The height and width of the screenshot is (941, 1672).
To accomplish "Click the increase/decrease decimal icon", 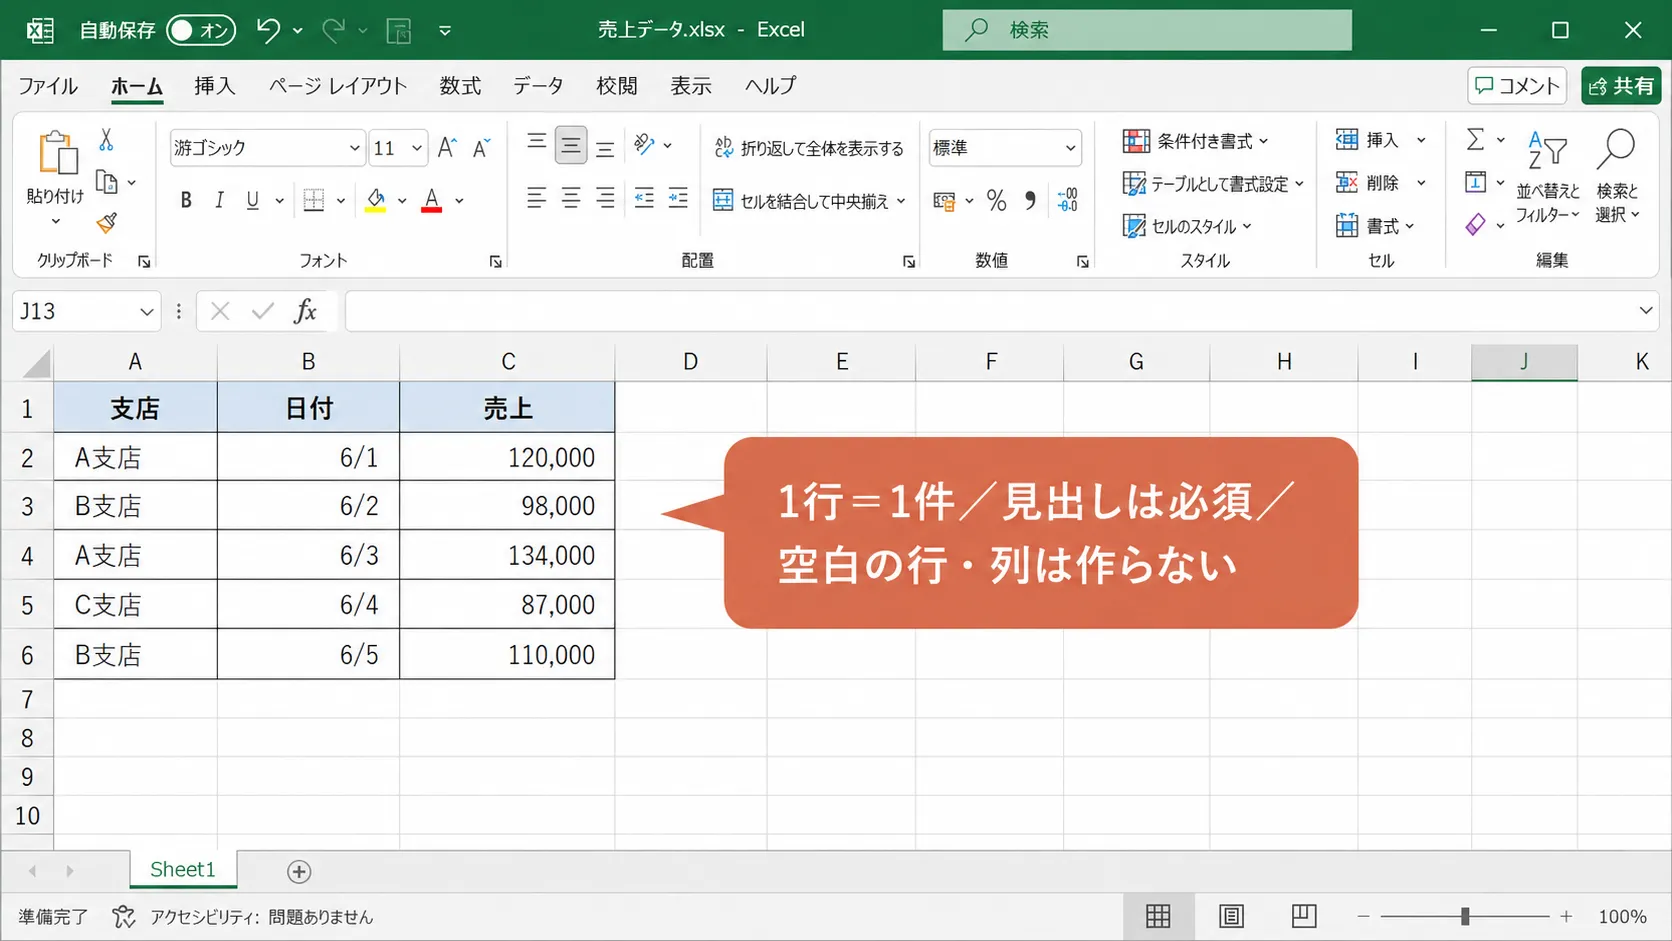I will [x=1067, y=200].
